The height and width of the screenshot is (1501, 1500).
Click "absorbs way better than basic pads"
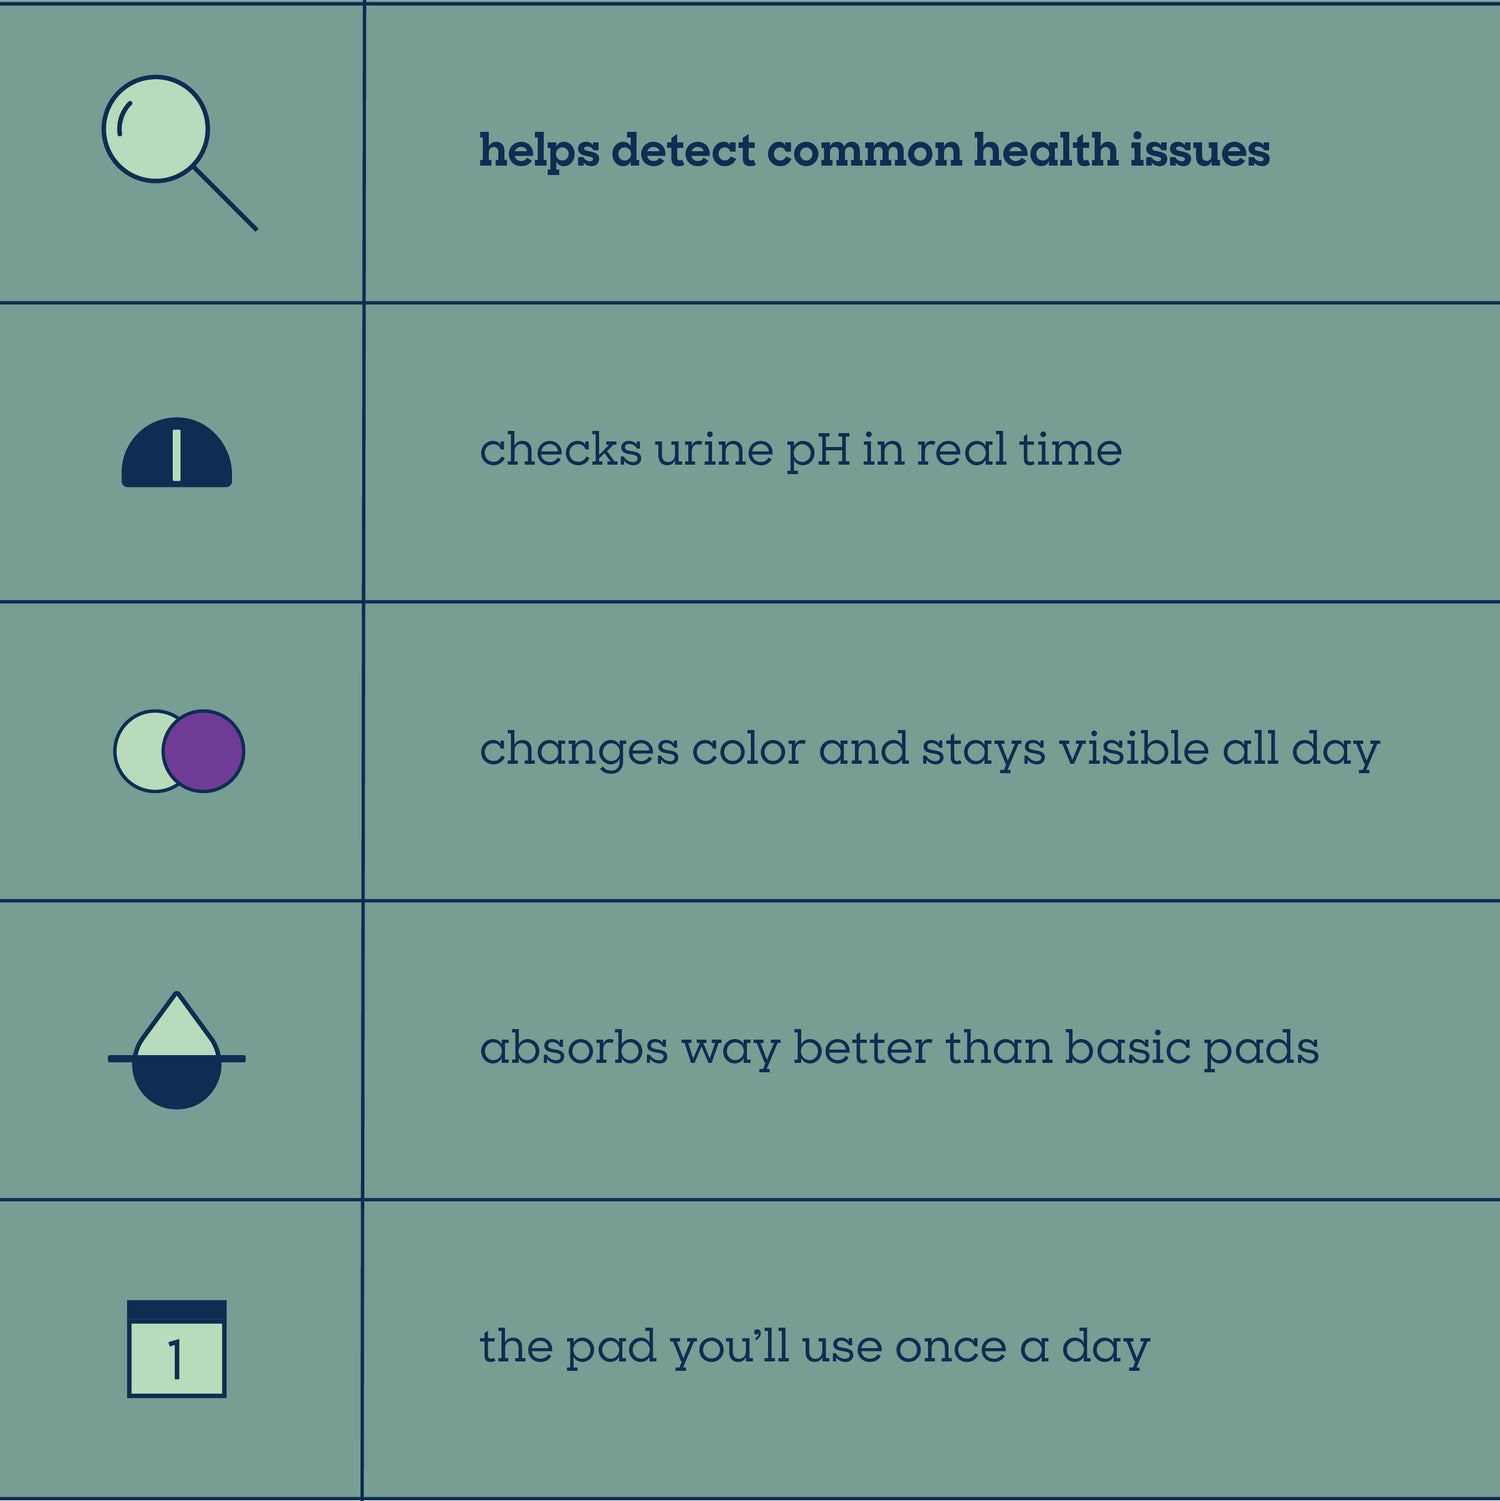pyautogui.click(x=899, y=1048)
